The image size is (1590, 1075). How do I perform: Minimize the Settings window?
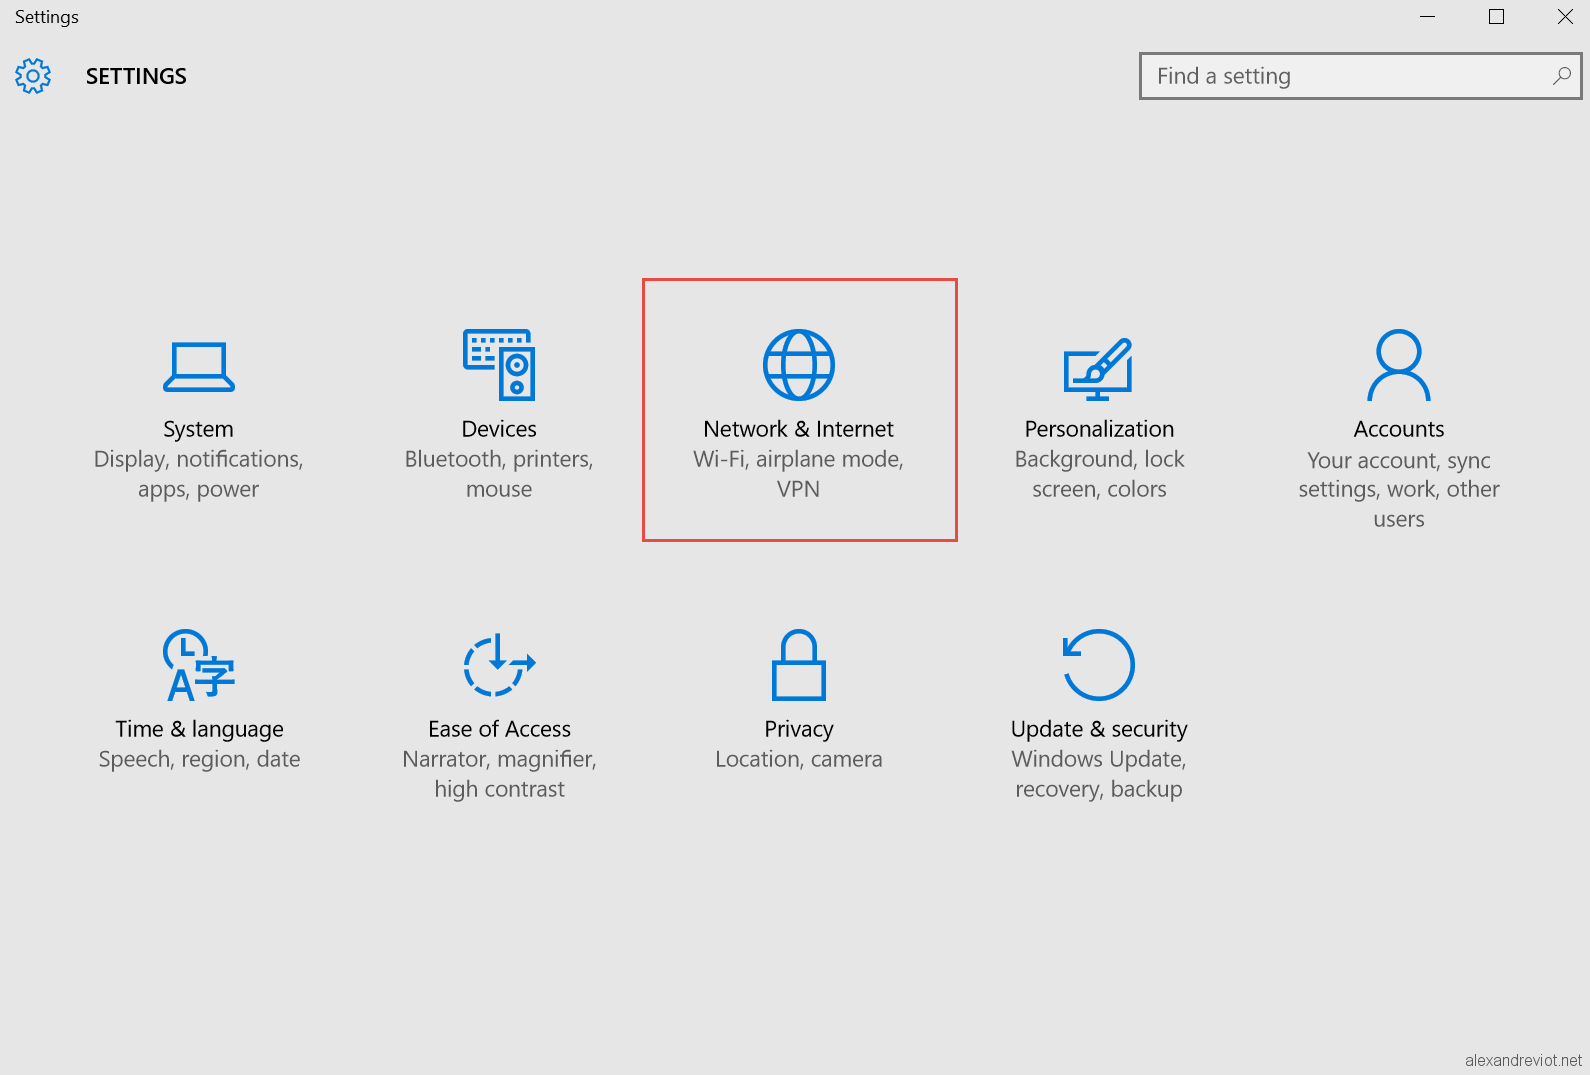[1428, 17]
